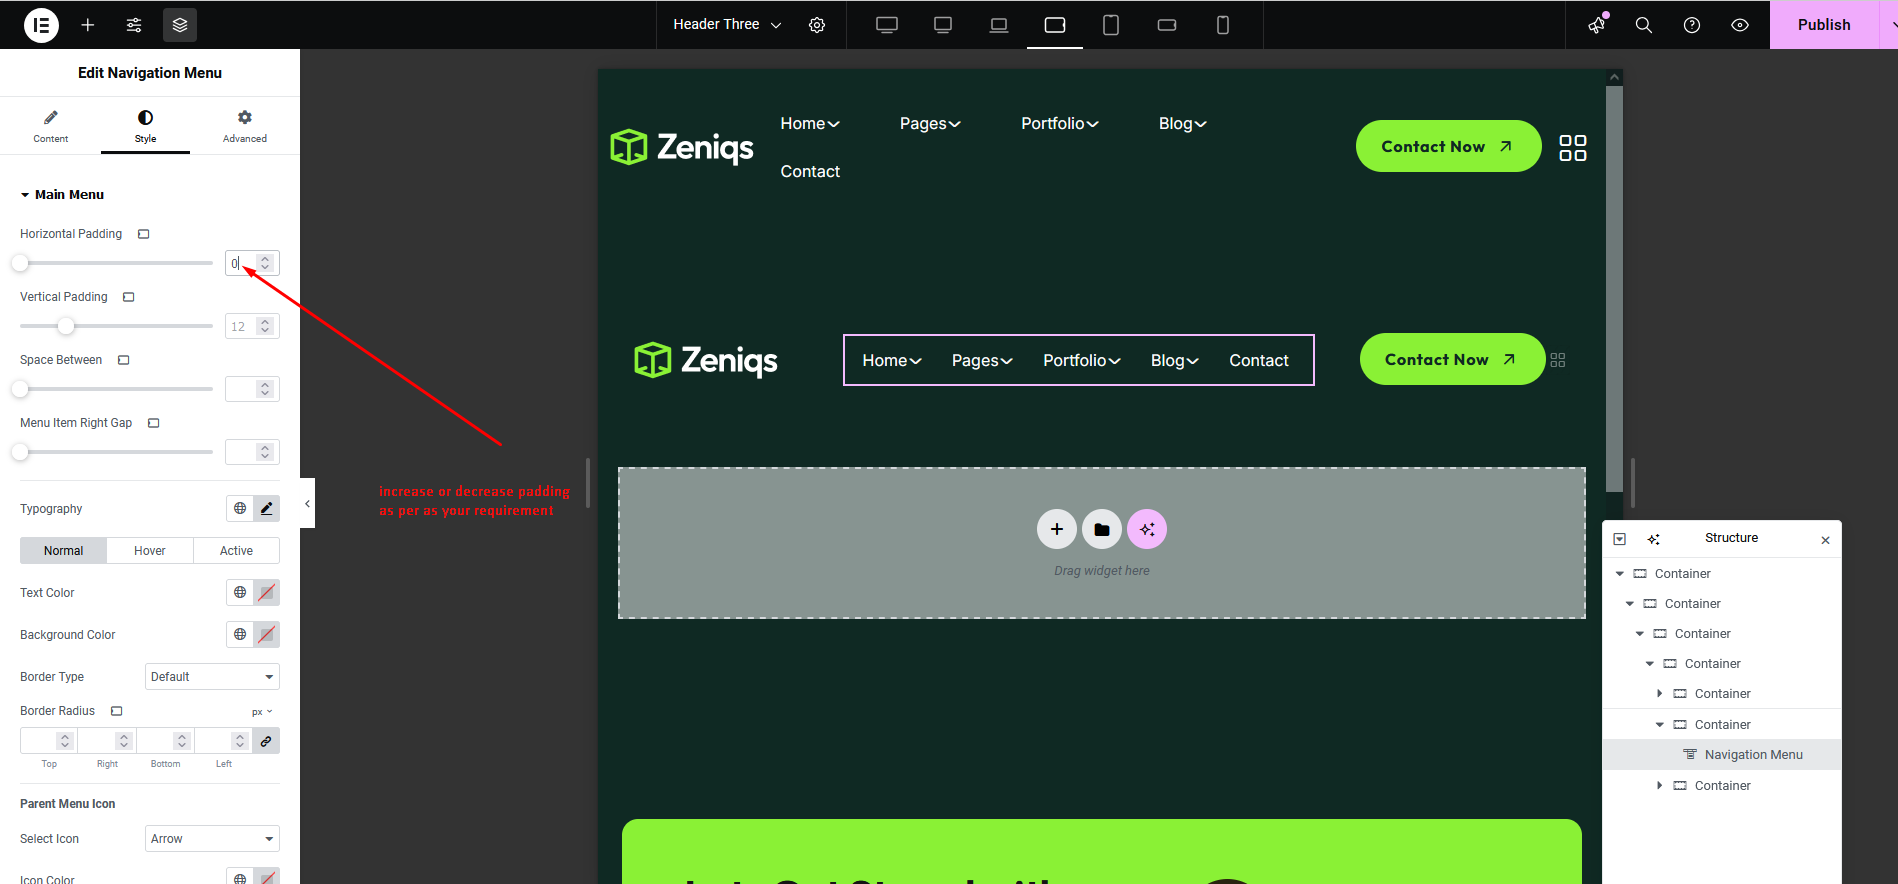Viewport: 1898px width, 884px height.
Task: Switch to tablet portrait device preview
Action: coord(1111,25)
